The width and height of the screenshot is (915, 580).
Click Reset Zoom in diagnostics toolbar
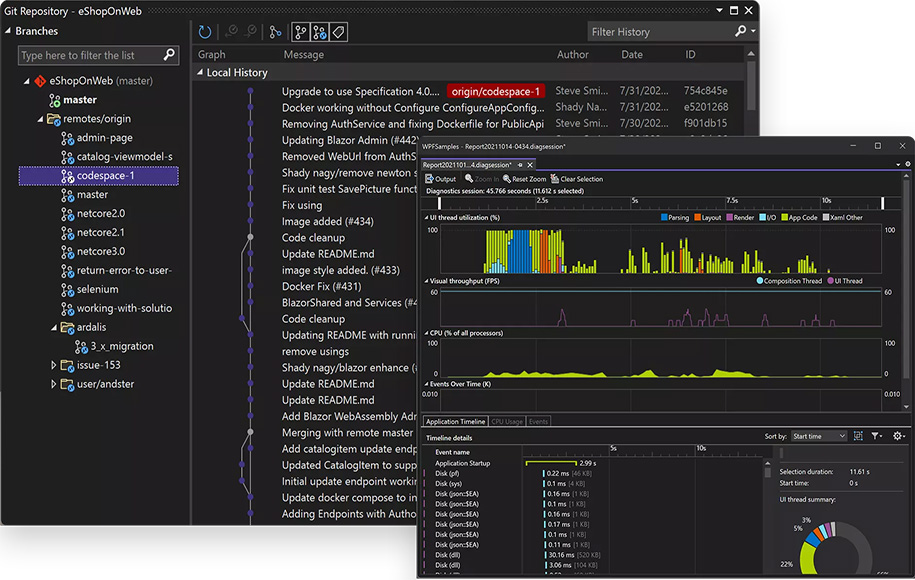click(x=524, y=179)
